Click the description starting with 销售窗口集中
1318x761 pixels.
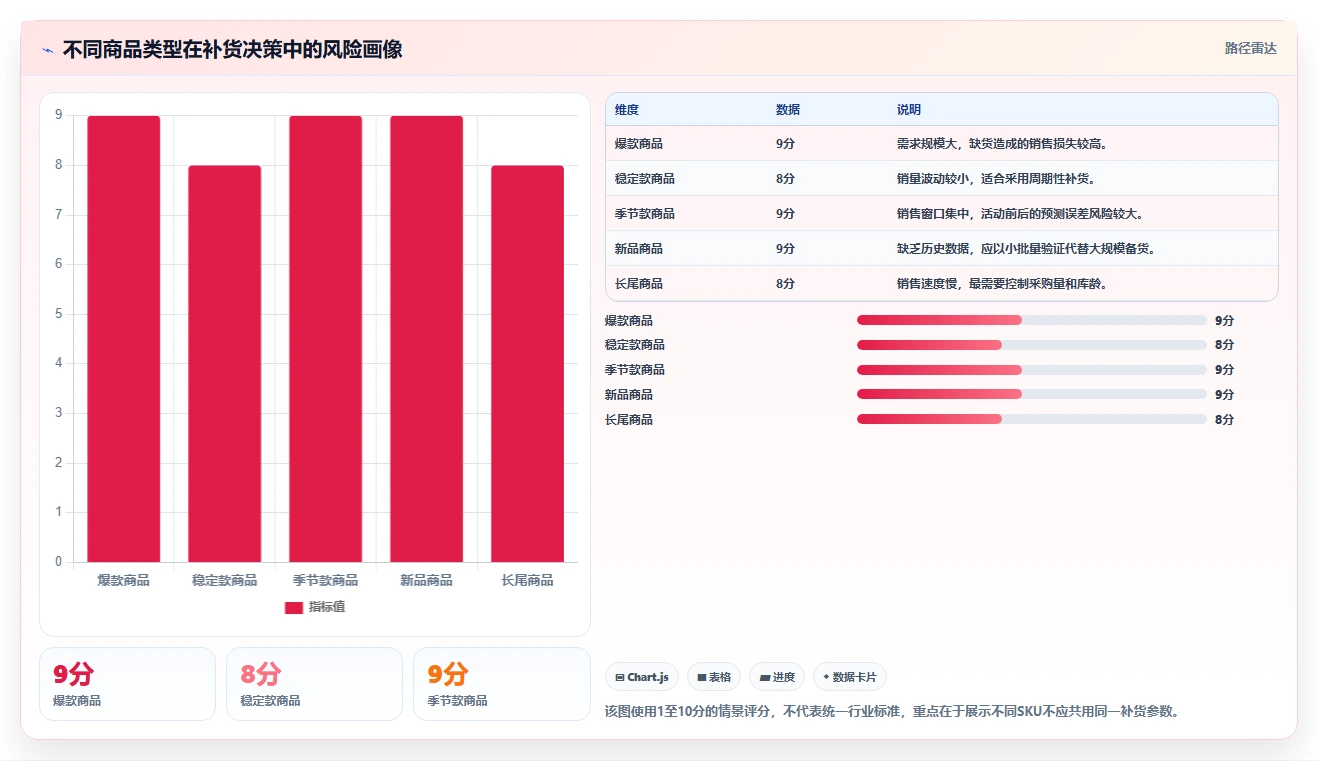coord(1020,214)
